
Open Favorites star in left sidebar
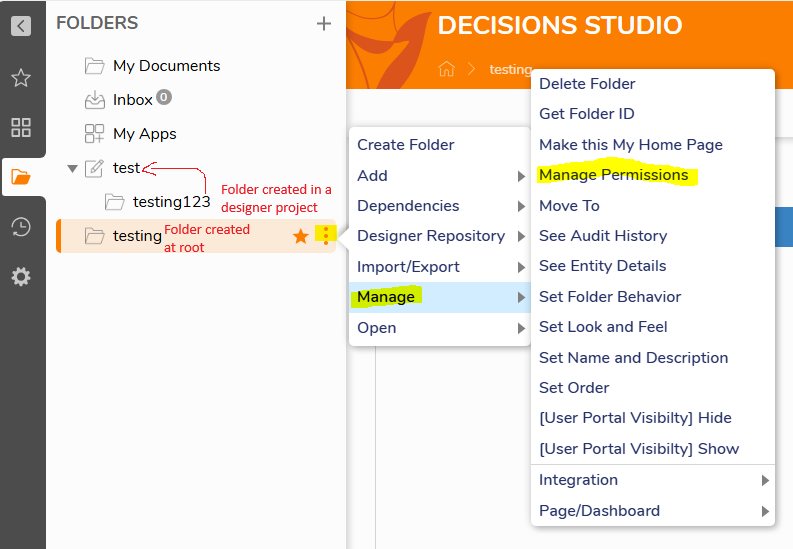[x=21, y=78]
